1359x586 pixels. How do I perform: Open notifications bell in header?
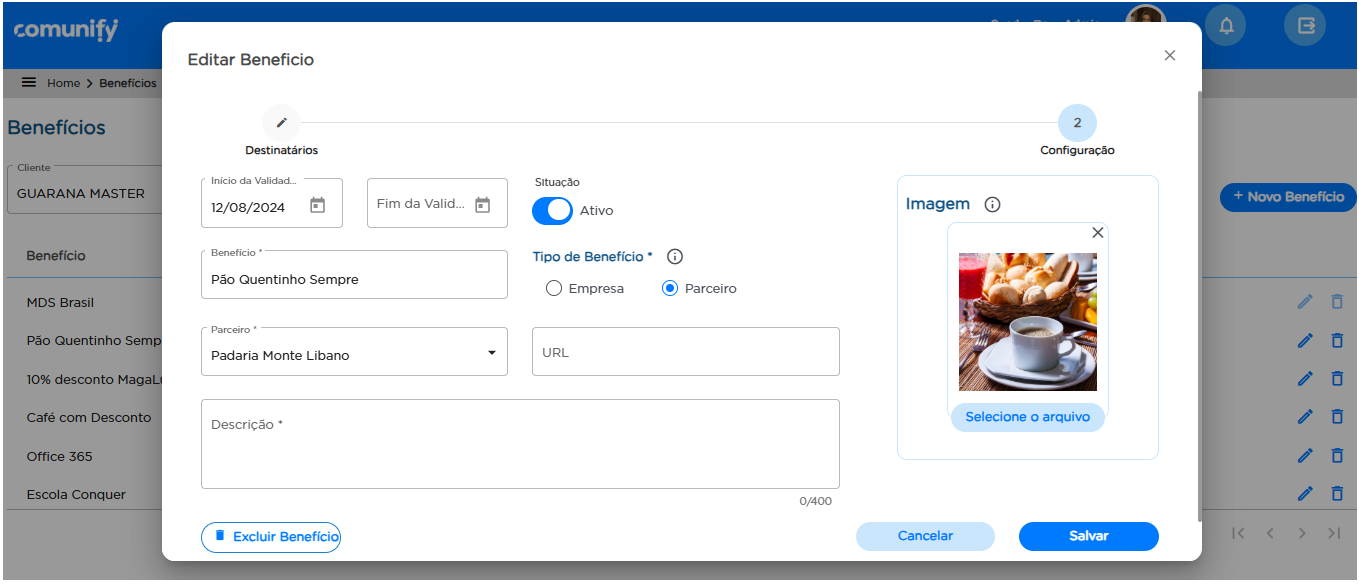point(1226,26)
